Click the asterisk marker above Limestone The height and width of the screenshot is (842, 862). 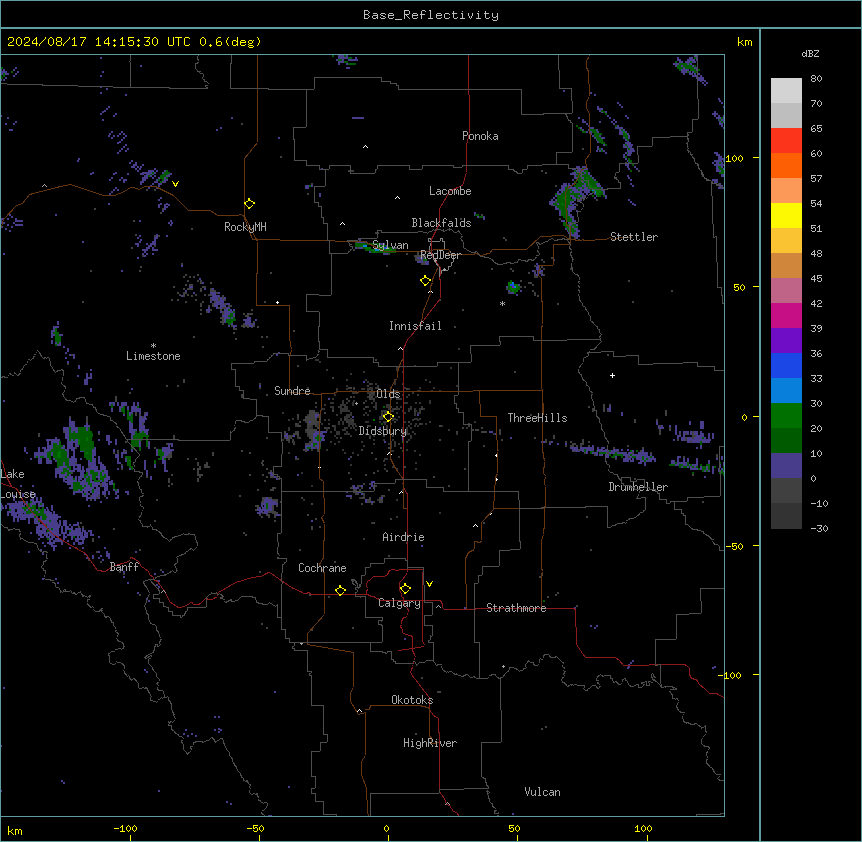click(153, 346)
